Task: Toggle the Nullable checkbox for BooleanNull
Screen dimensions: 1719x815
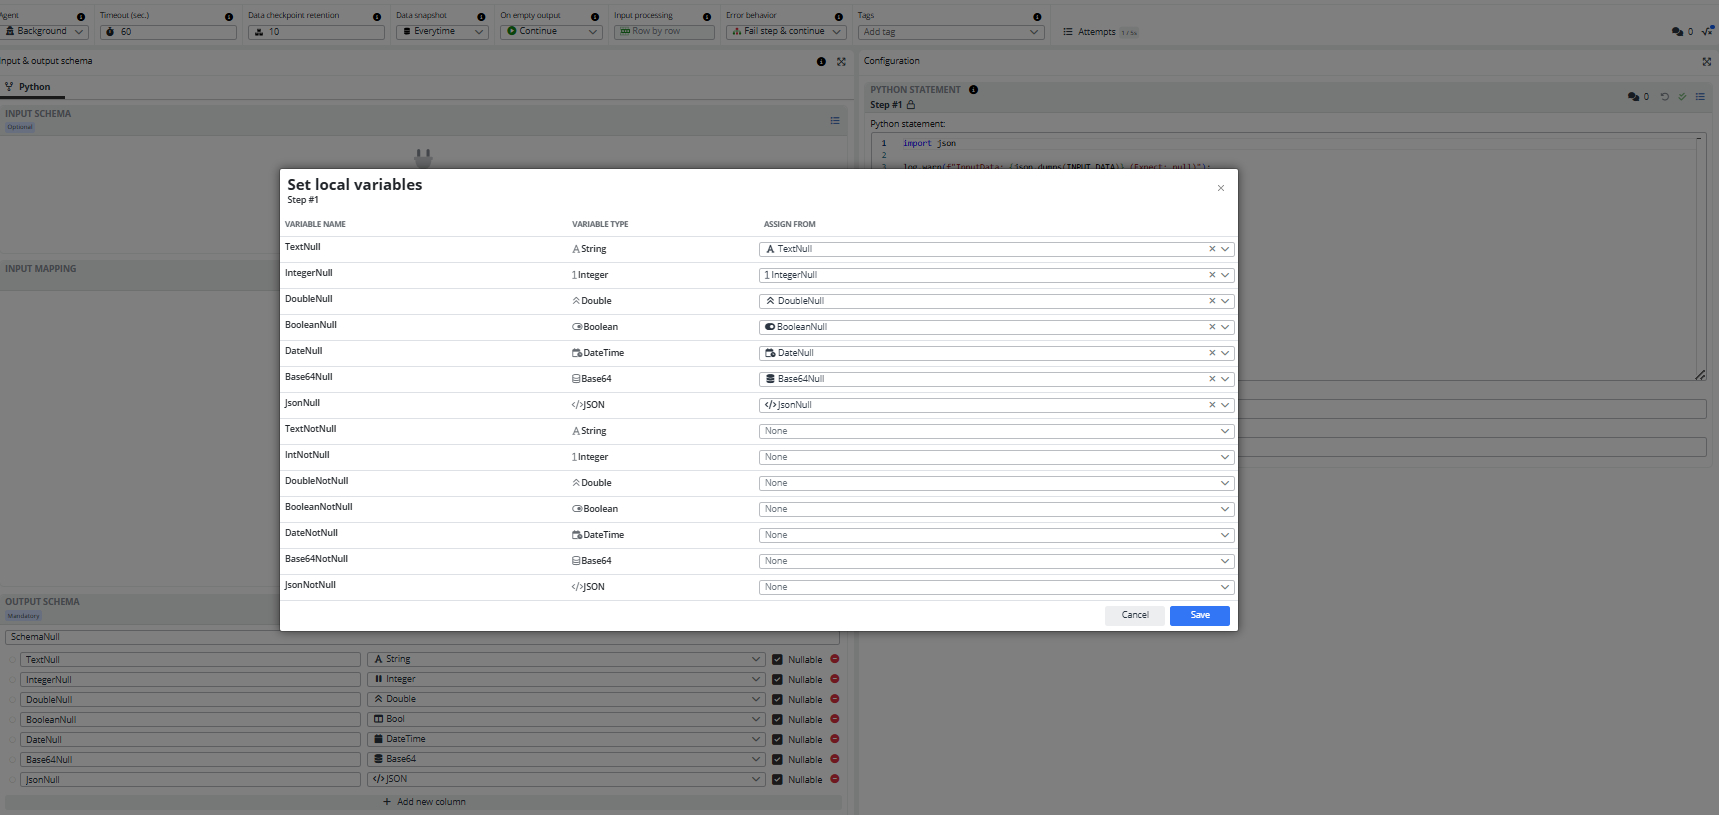Action: point(777,720)
